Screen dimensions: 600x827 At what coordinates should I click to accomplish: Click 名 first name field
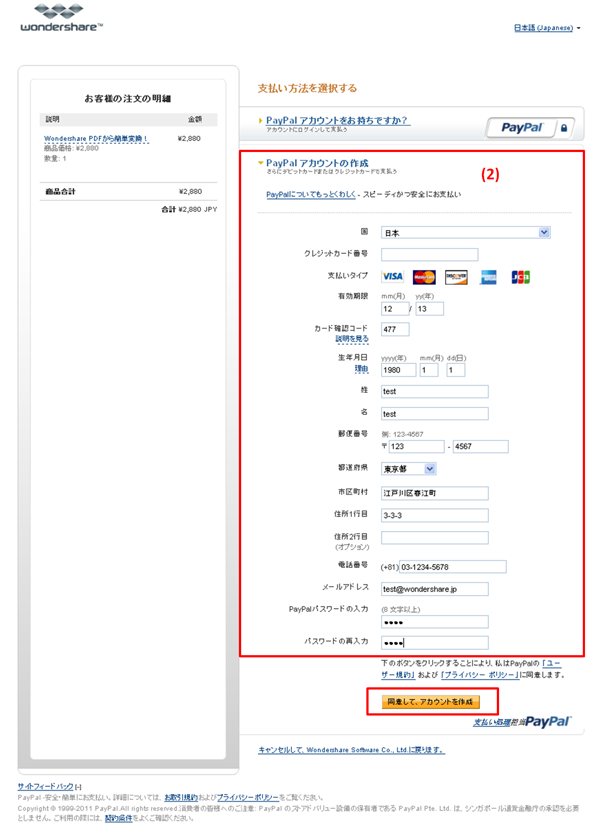click(x=434, y=414)
